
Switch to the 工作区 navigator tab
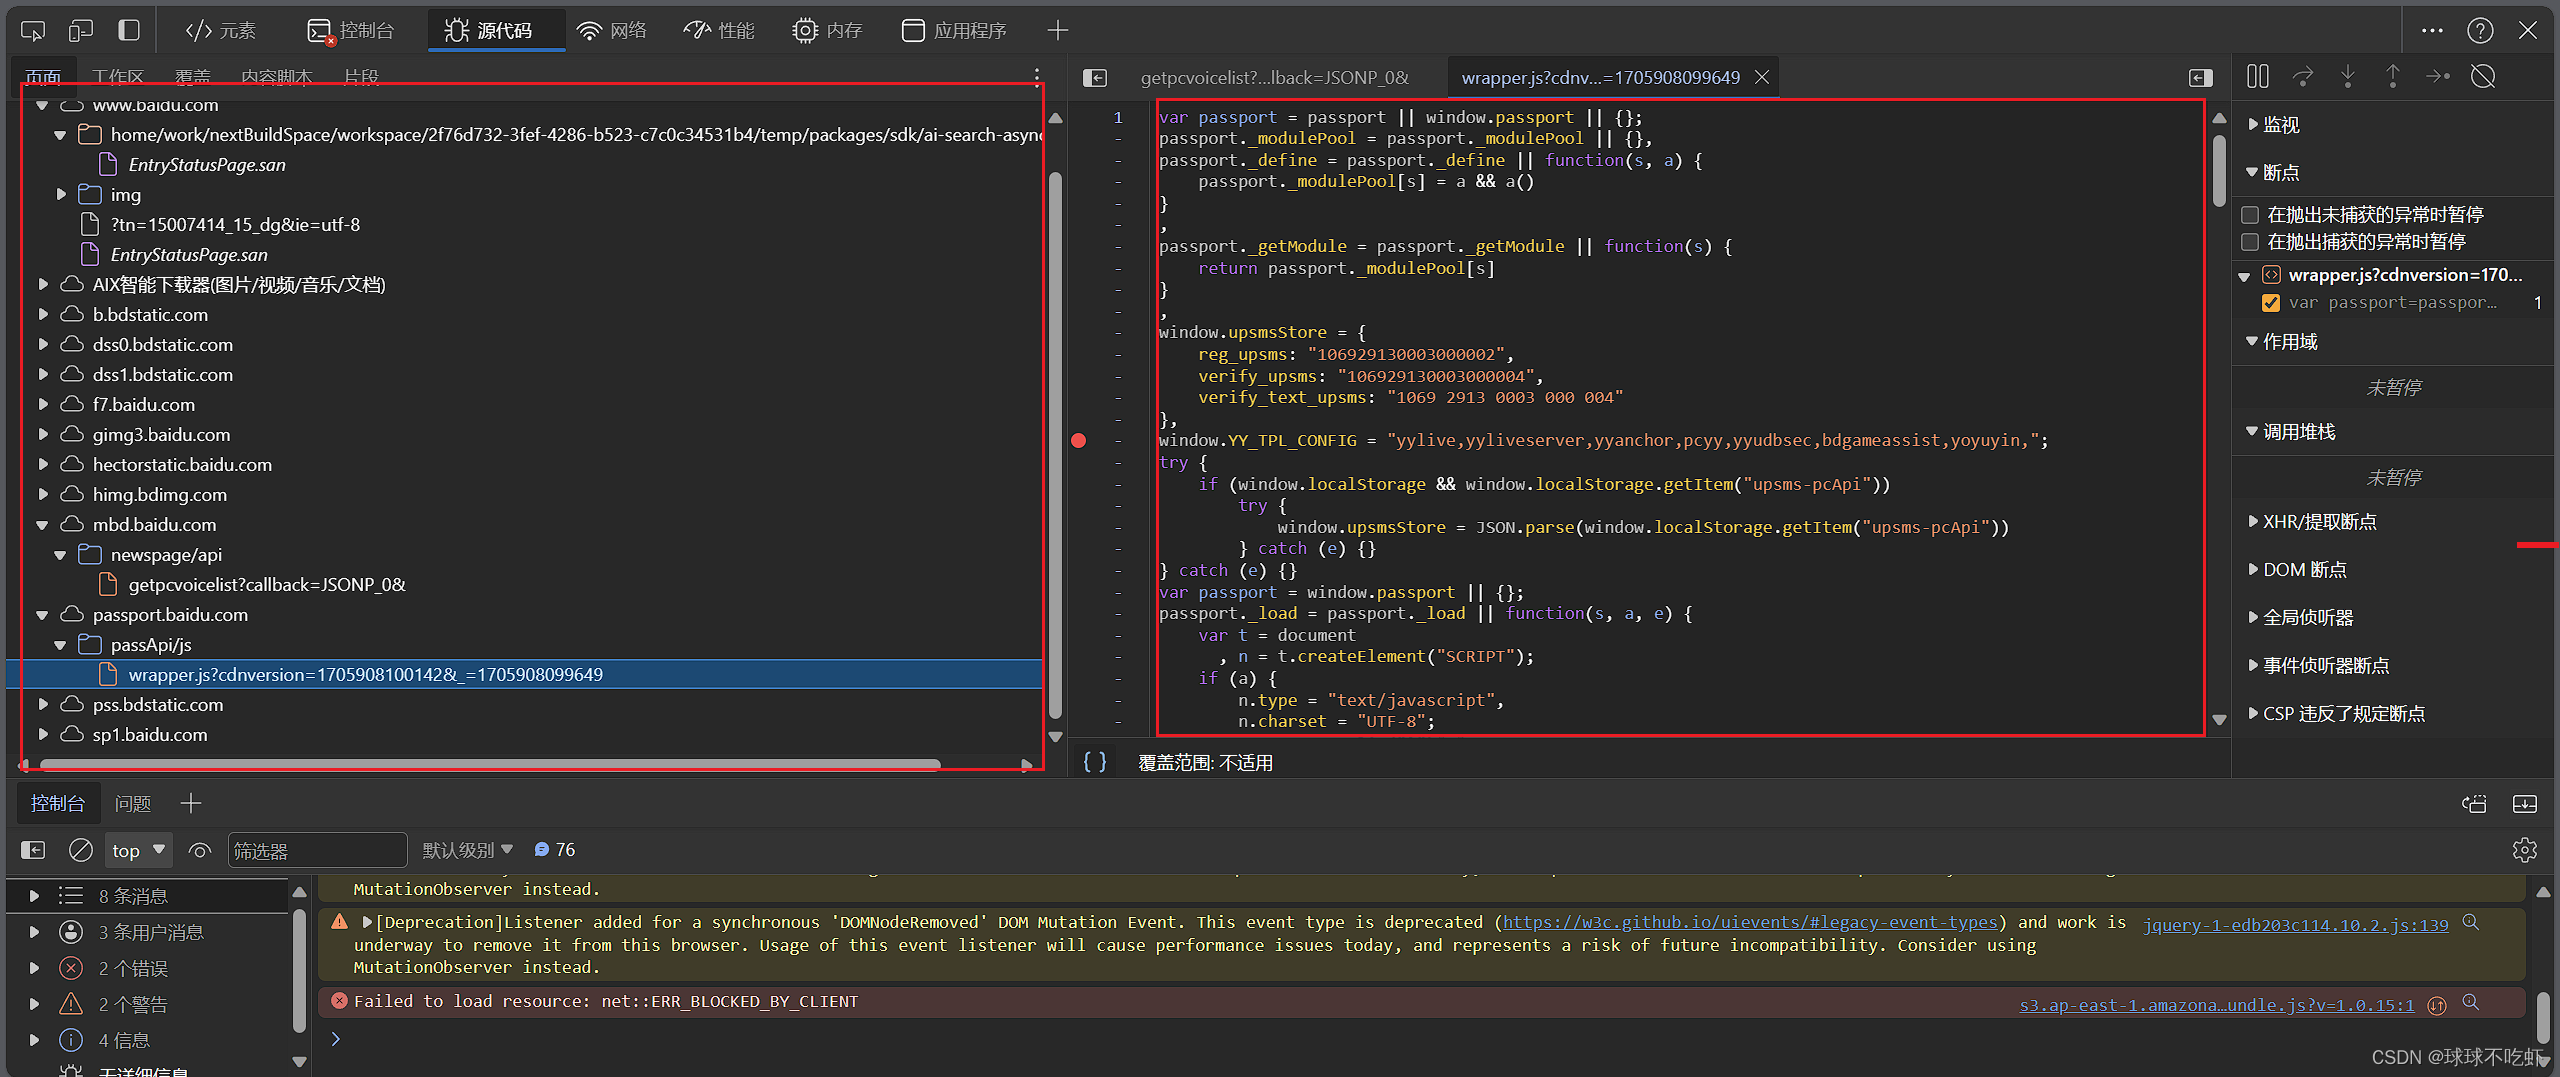pyautogui.click(x=118, y=76)
